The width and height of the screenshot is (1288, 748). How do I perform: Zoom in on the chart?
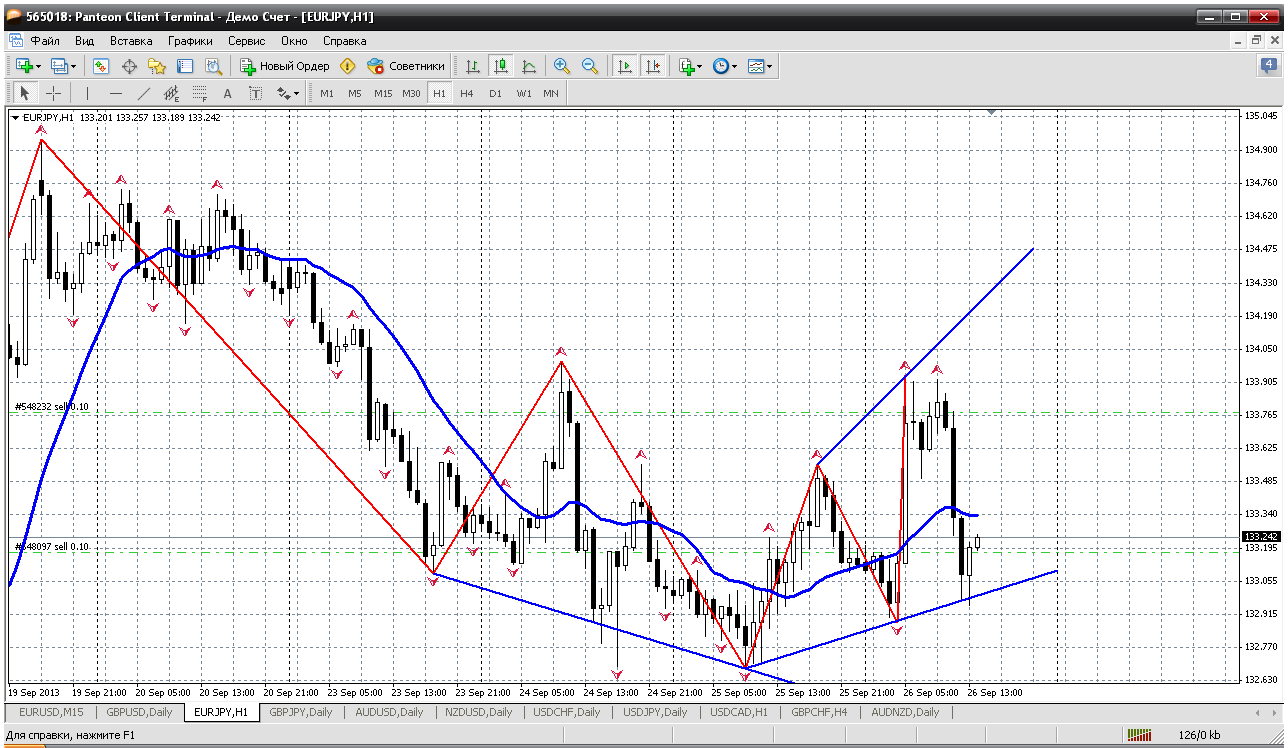(562, 66)
